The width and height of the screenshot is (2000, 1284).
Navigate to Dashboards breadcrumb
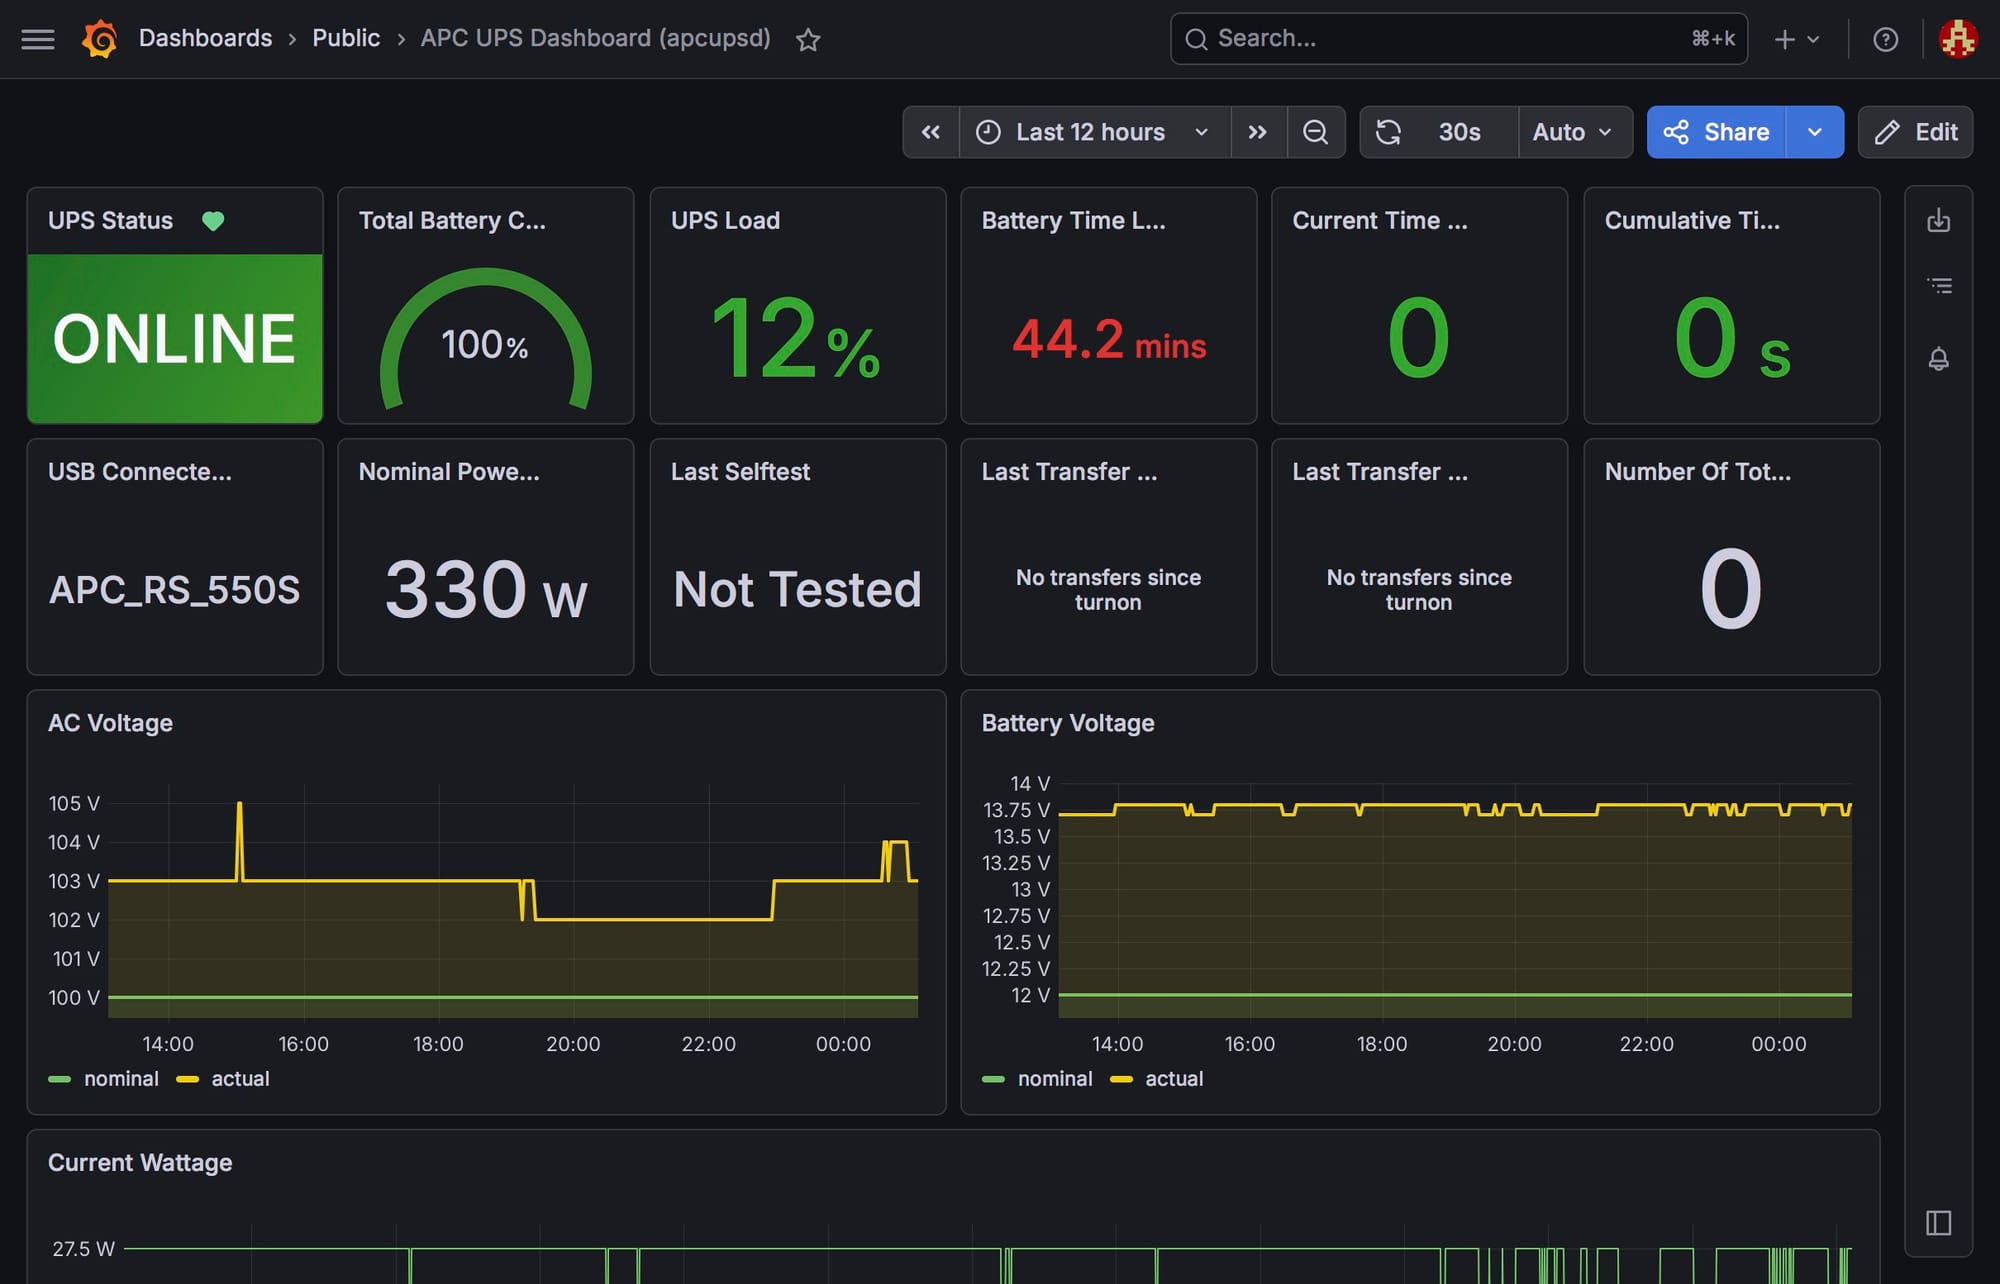pyautogui.click(x=205, y=38)
